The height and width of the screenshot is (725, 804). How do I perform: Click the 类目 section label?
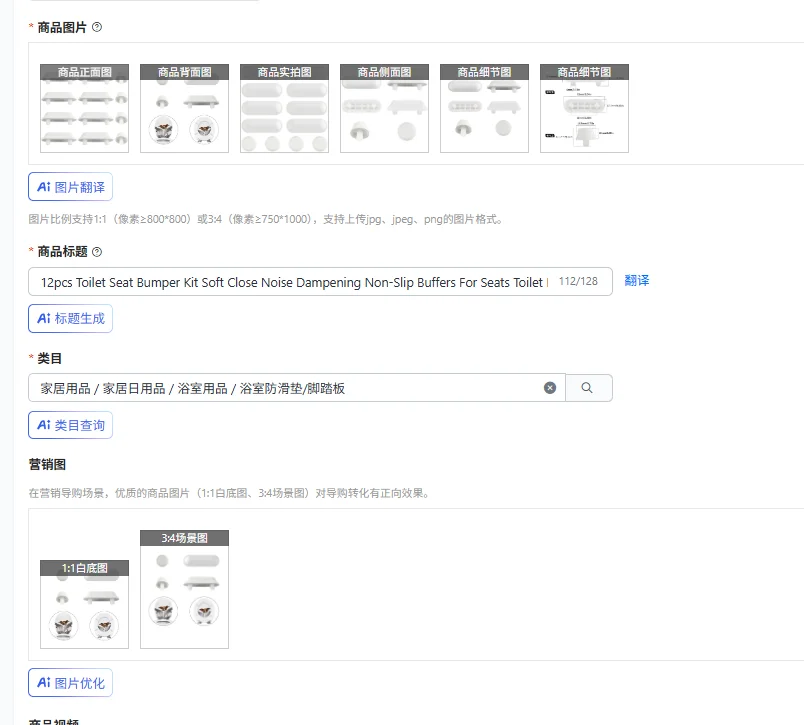pos(49,358)
